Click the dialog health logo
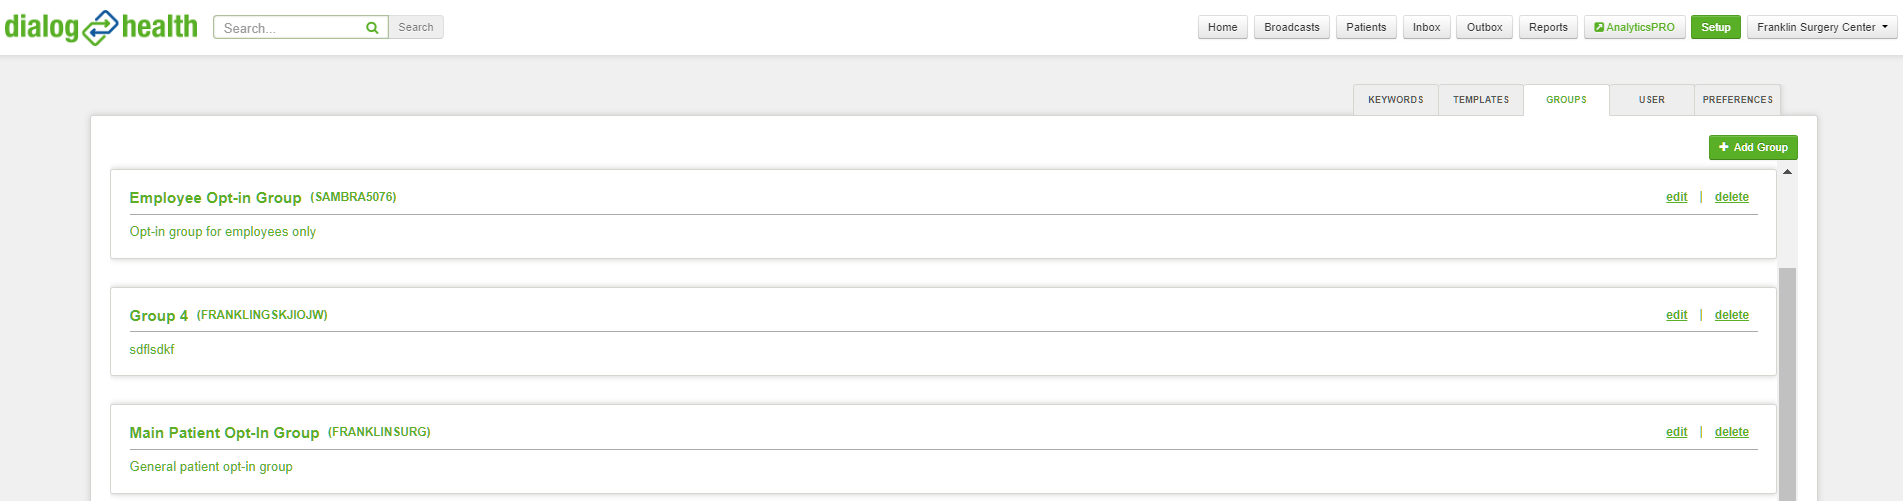Viewport: 1903px width, 501px height. click(101, 27)
